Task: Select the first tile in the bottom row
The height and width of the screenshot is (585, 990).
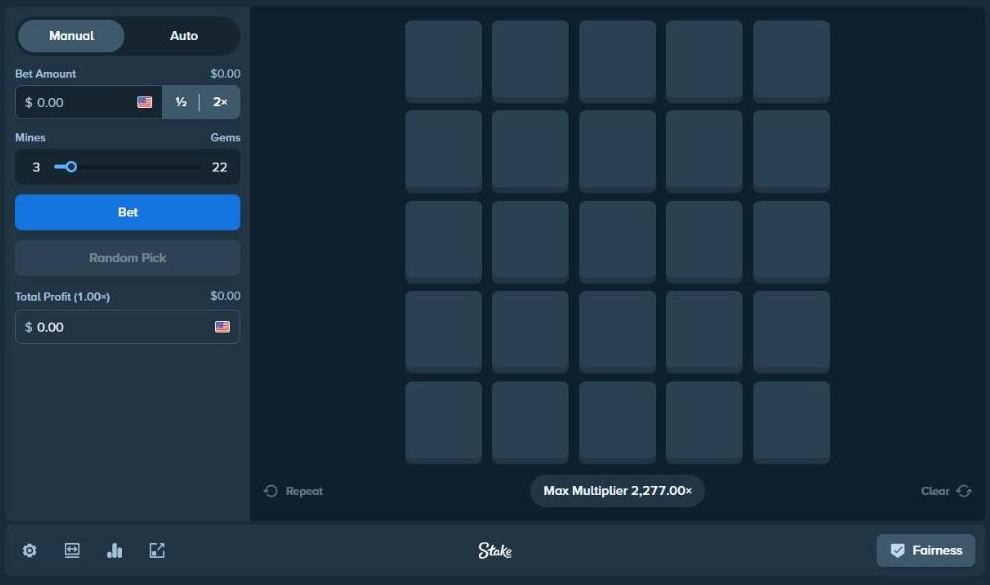Action: 443,422
